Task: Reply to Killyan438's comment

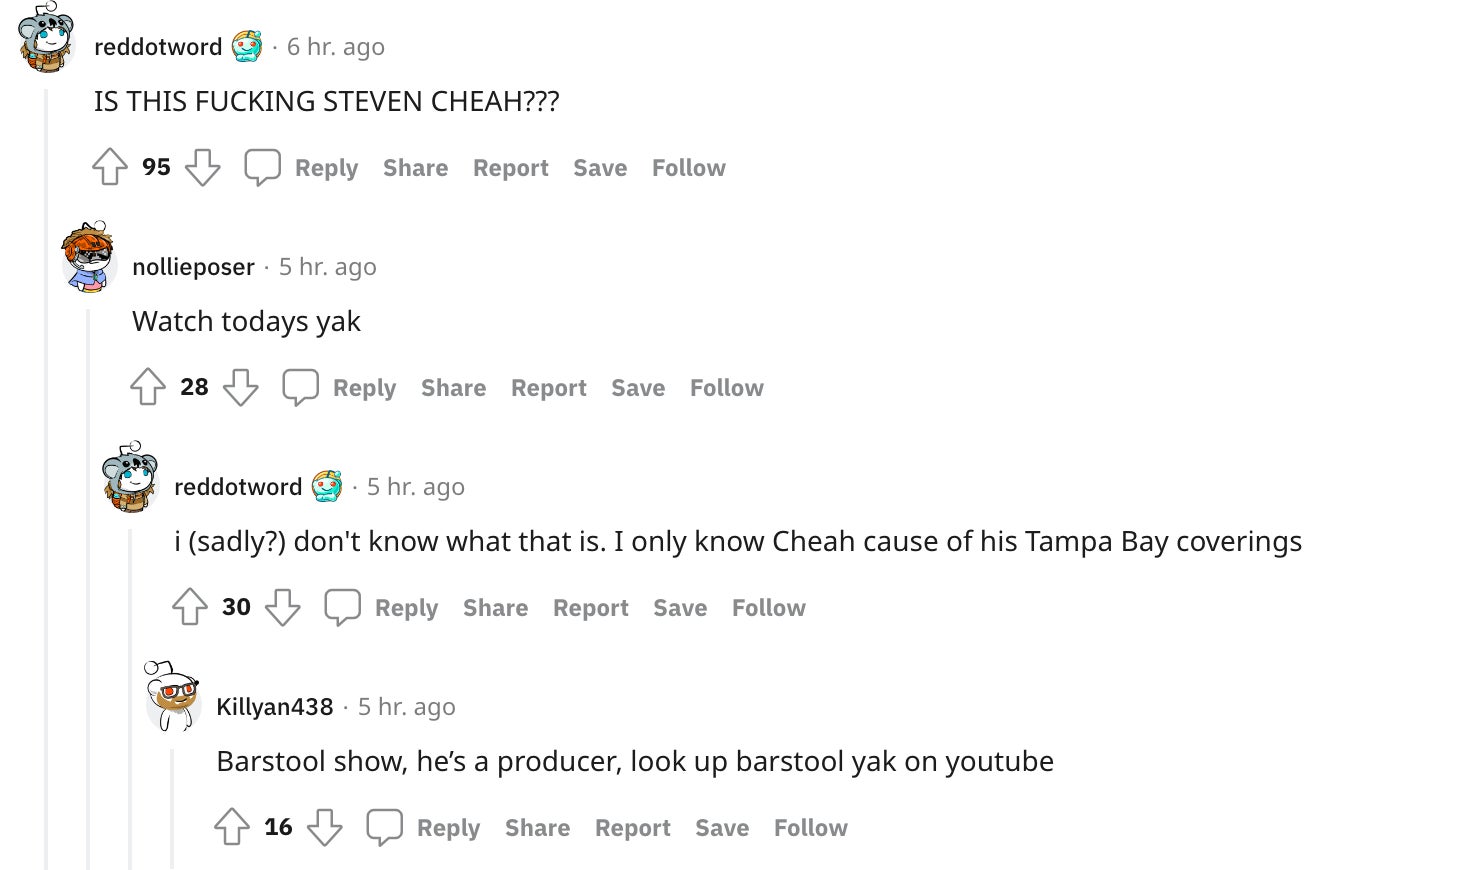Action: [x=429, y=827]
